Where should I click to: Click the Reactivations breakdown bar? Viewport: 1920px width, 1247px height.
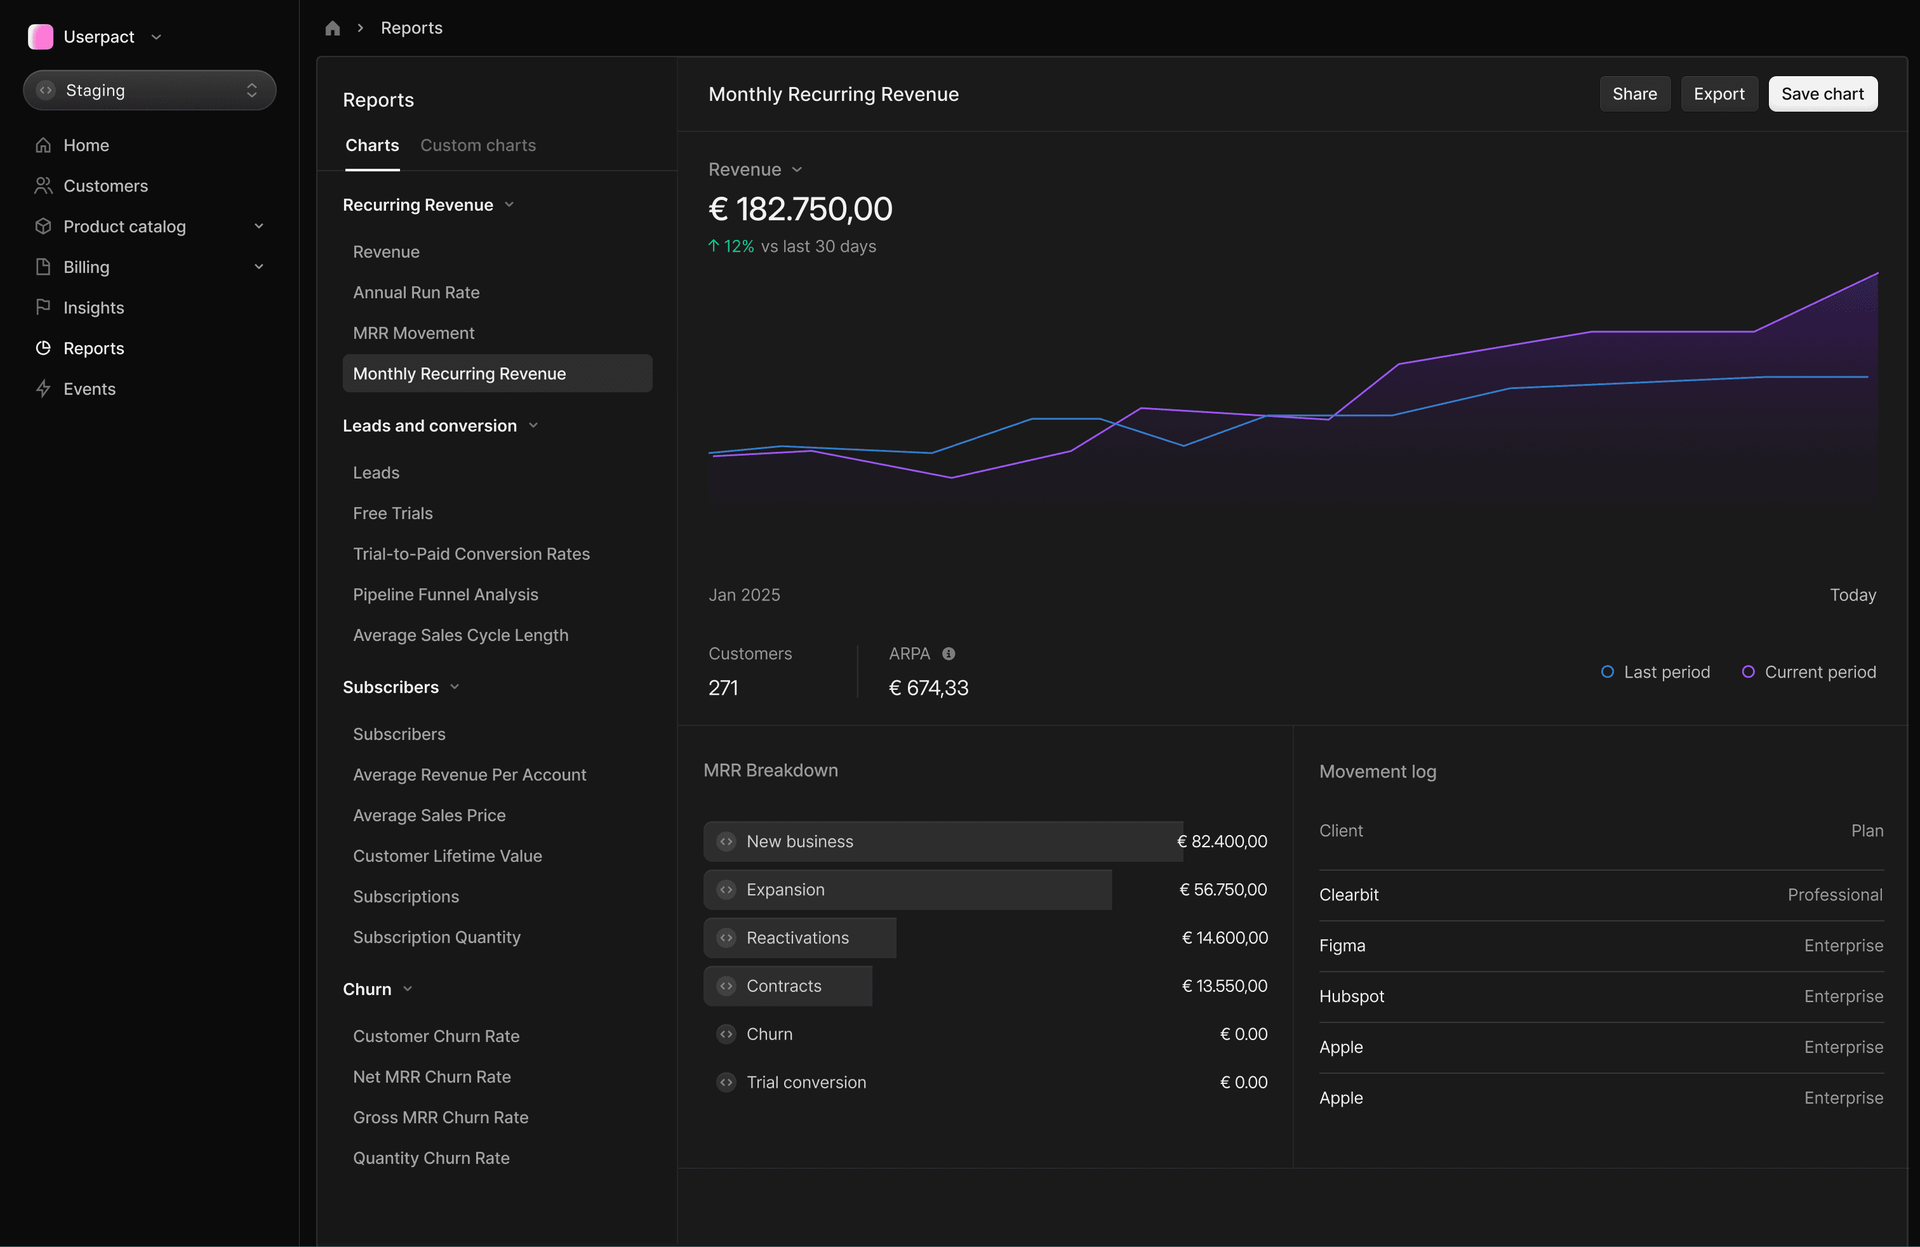800,938
